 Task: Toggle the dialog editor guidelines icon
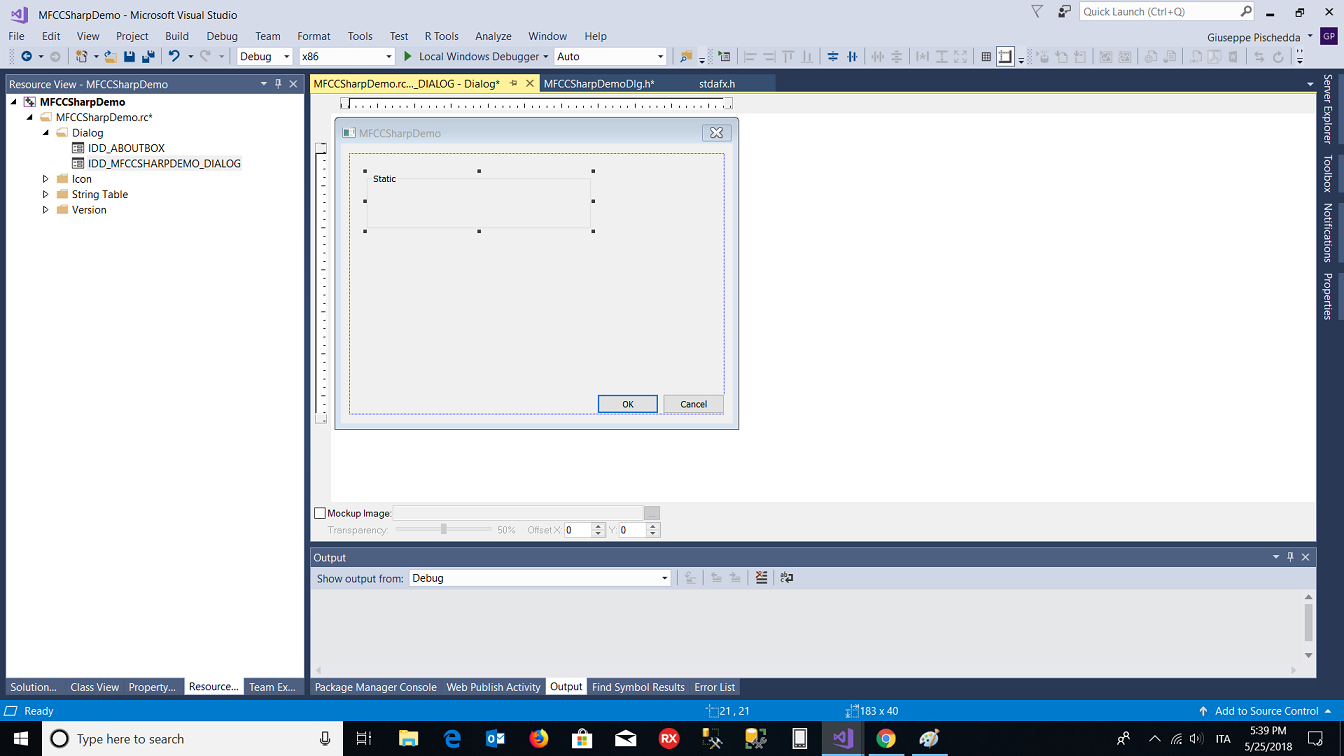point(1005,57)
